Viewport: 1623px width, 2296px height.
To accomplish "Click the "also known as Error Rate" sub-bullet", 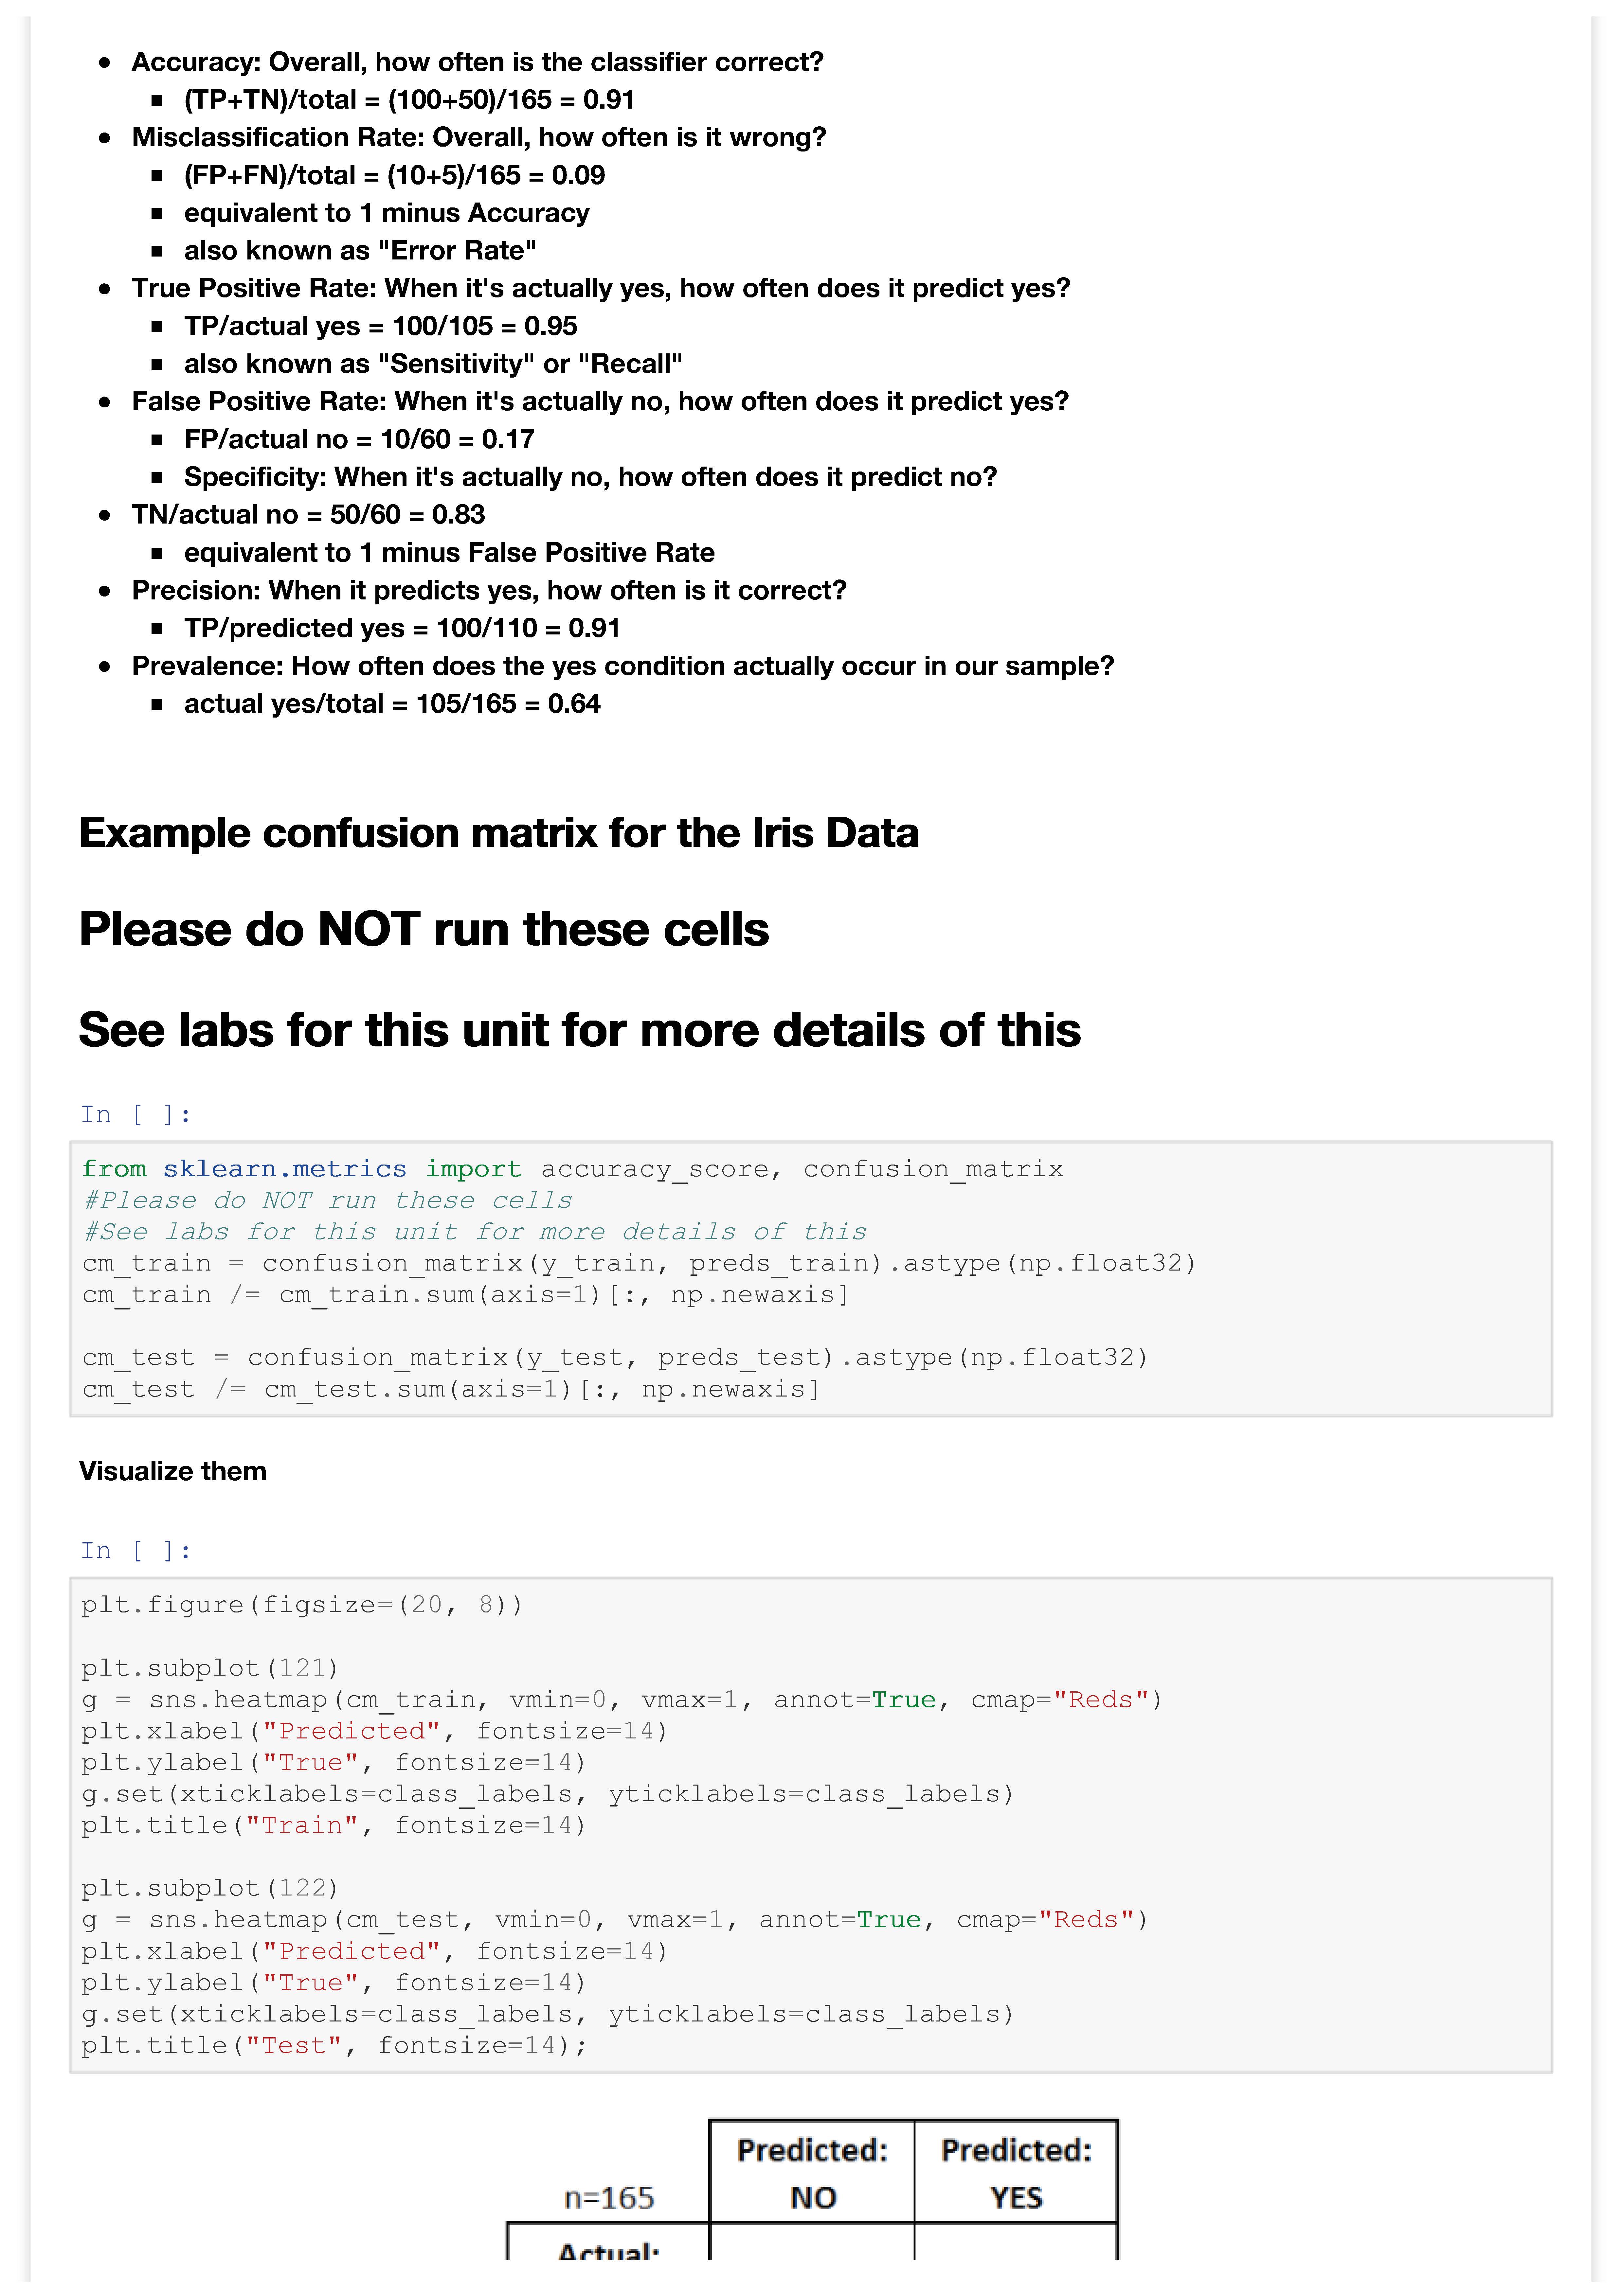I will (360, 250).
